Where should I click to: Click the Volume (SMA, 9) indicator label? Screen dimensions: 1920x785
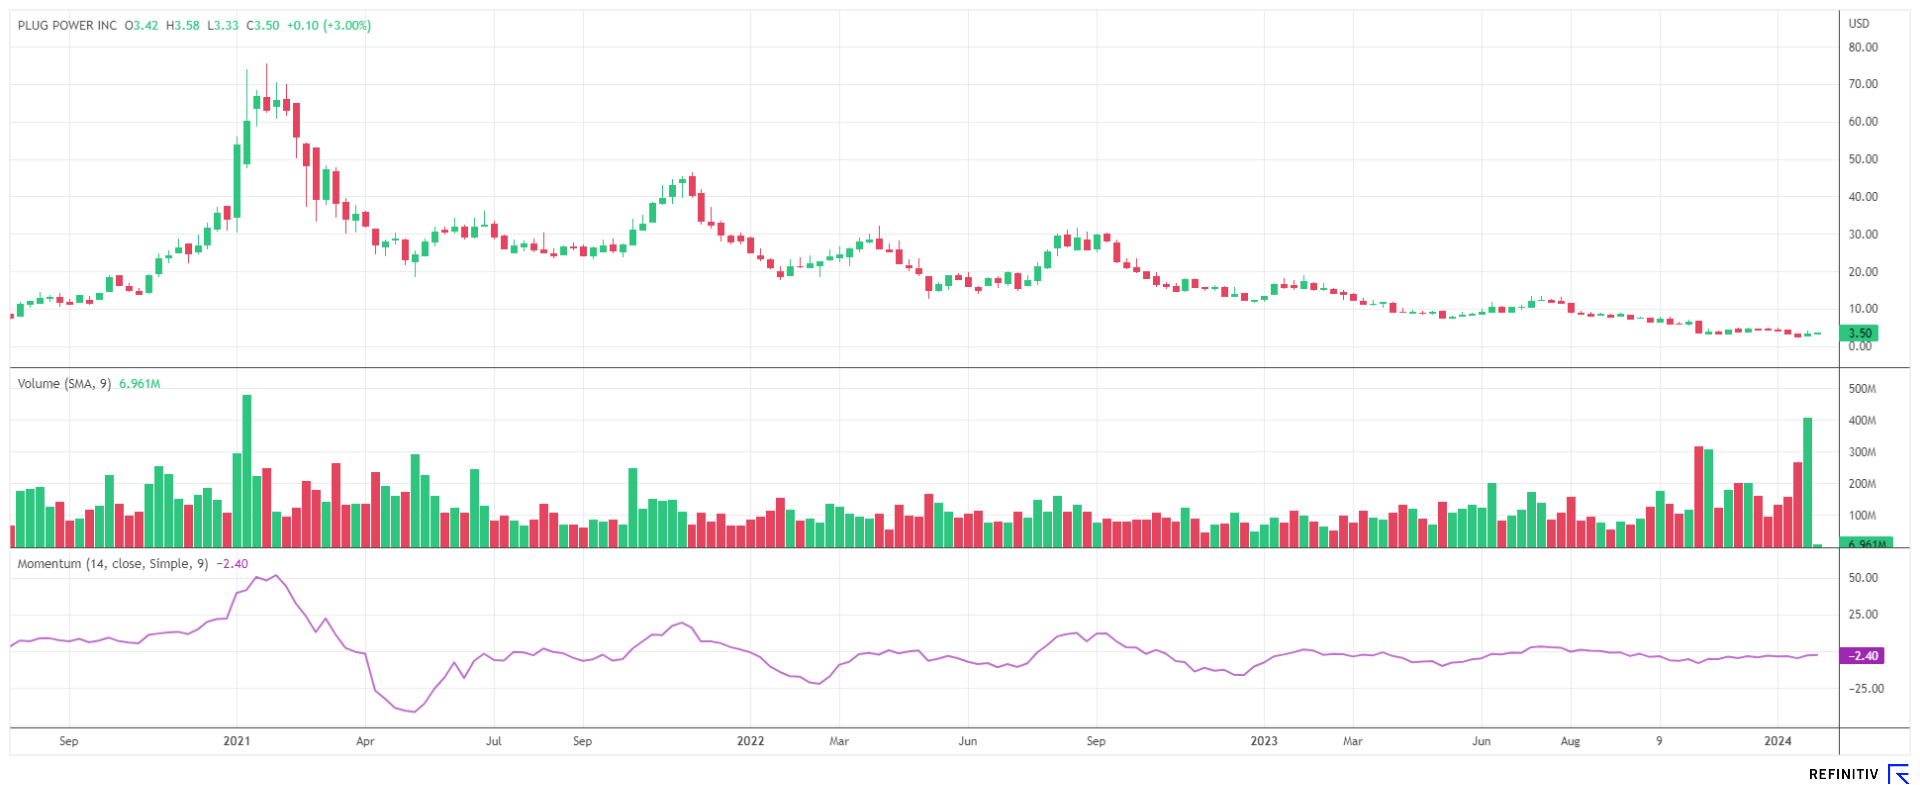64,384
